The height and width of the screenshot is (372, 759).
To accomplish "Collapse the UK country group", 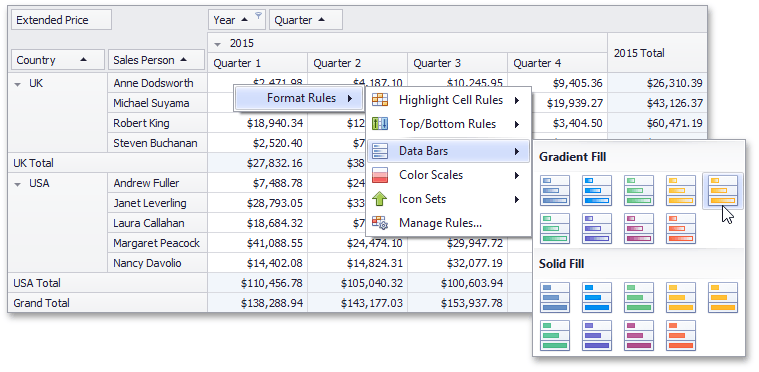I will [18, 84].
